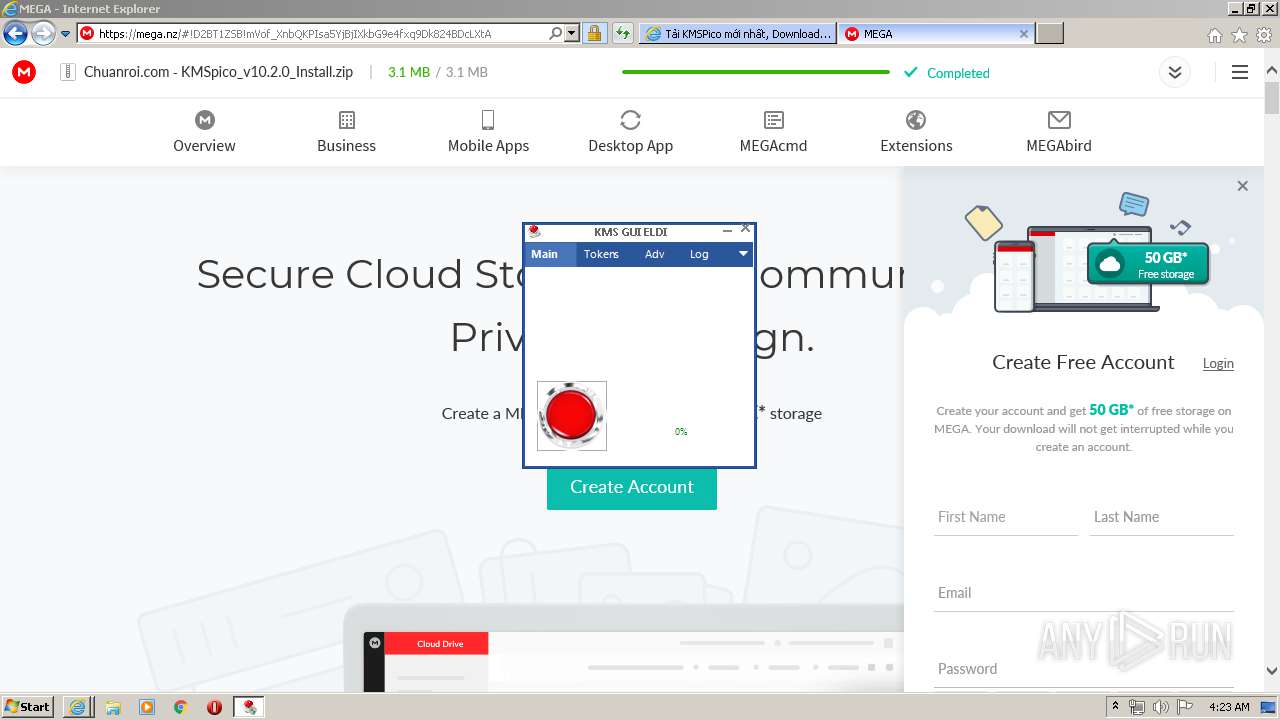Screen dimensions: 1280x720
Task: Click the green Create Account button
Action: tap(632, 487)
